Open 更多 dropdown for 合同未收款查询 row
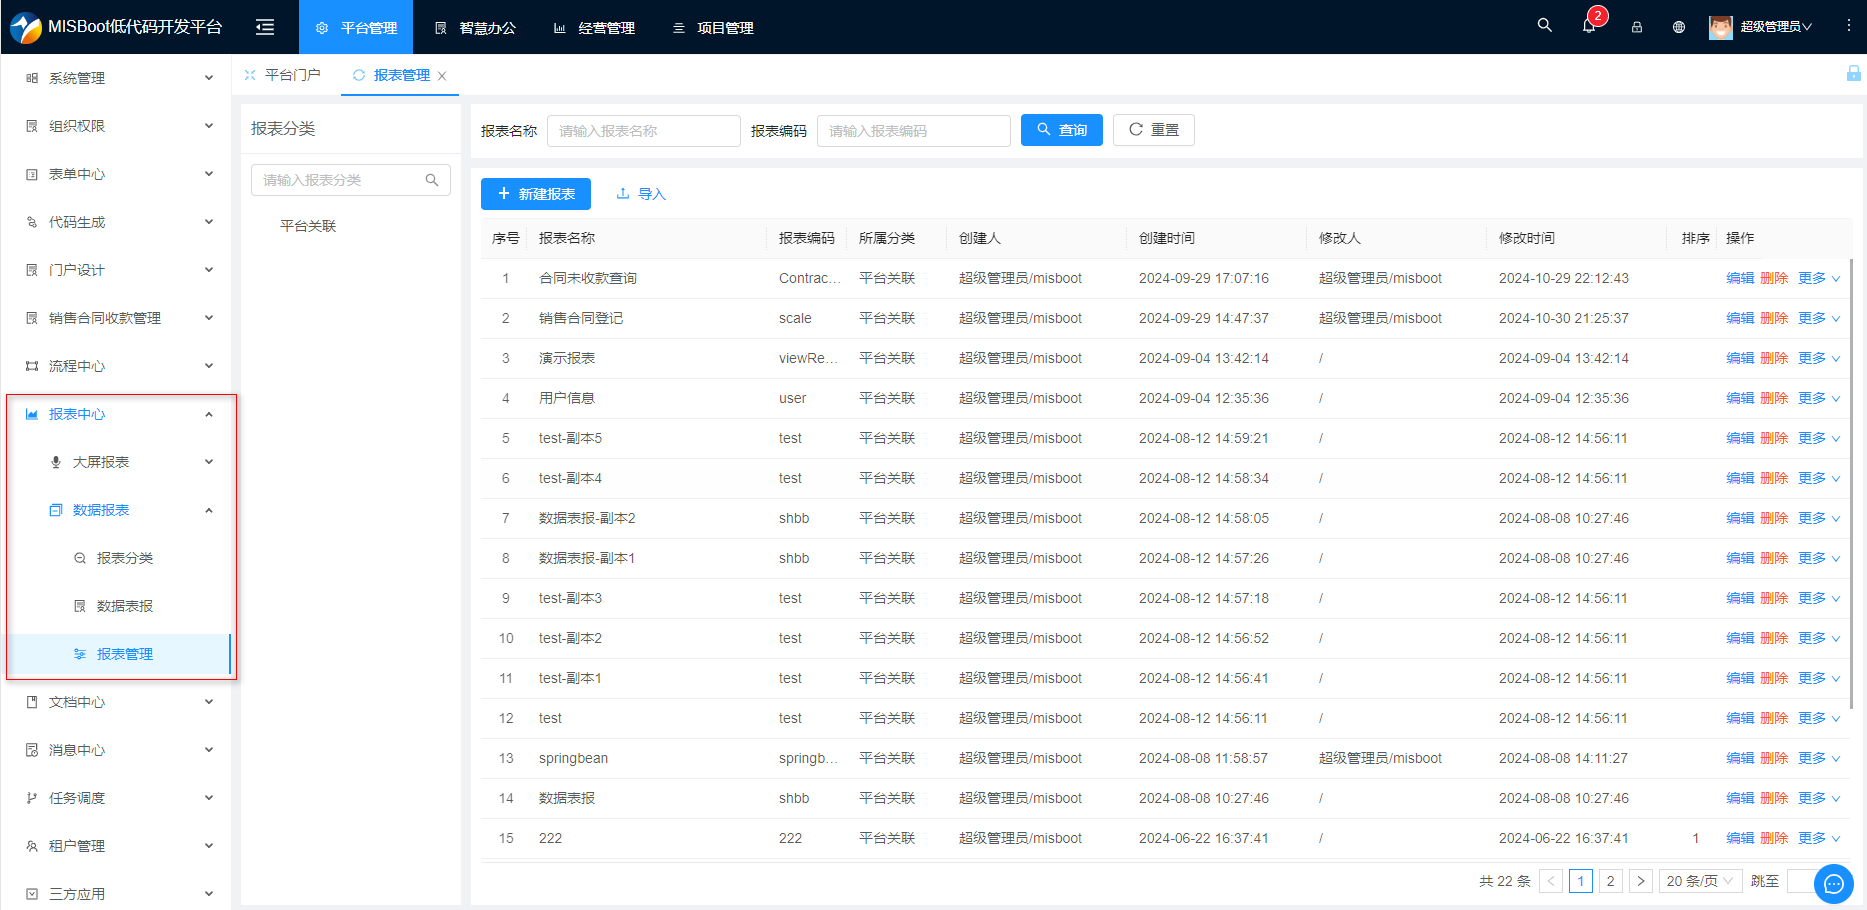The height and width of the screenshot is (910, 1867). 1819,278
